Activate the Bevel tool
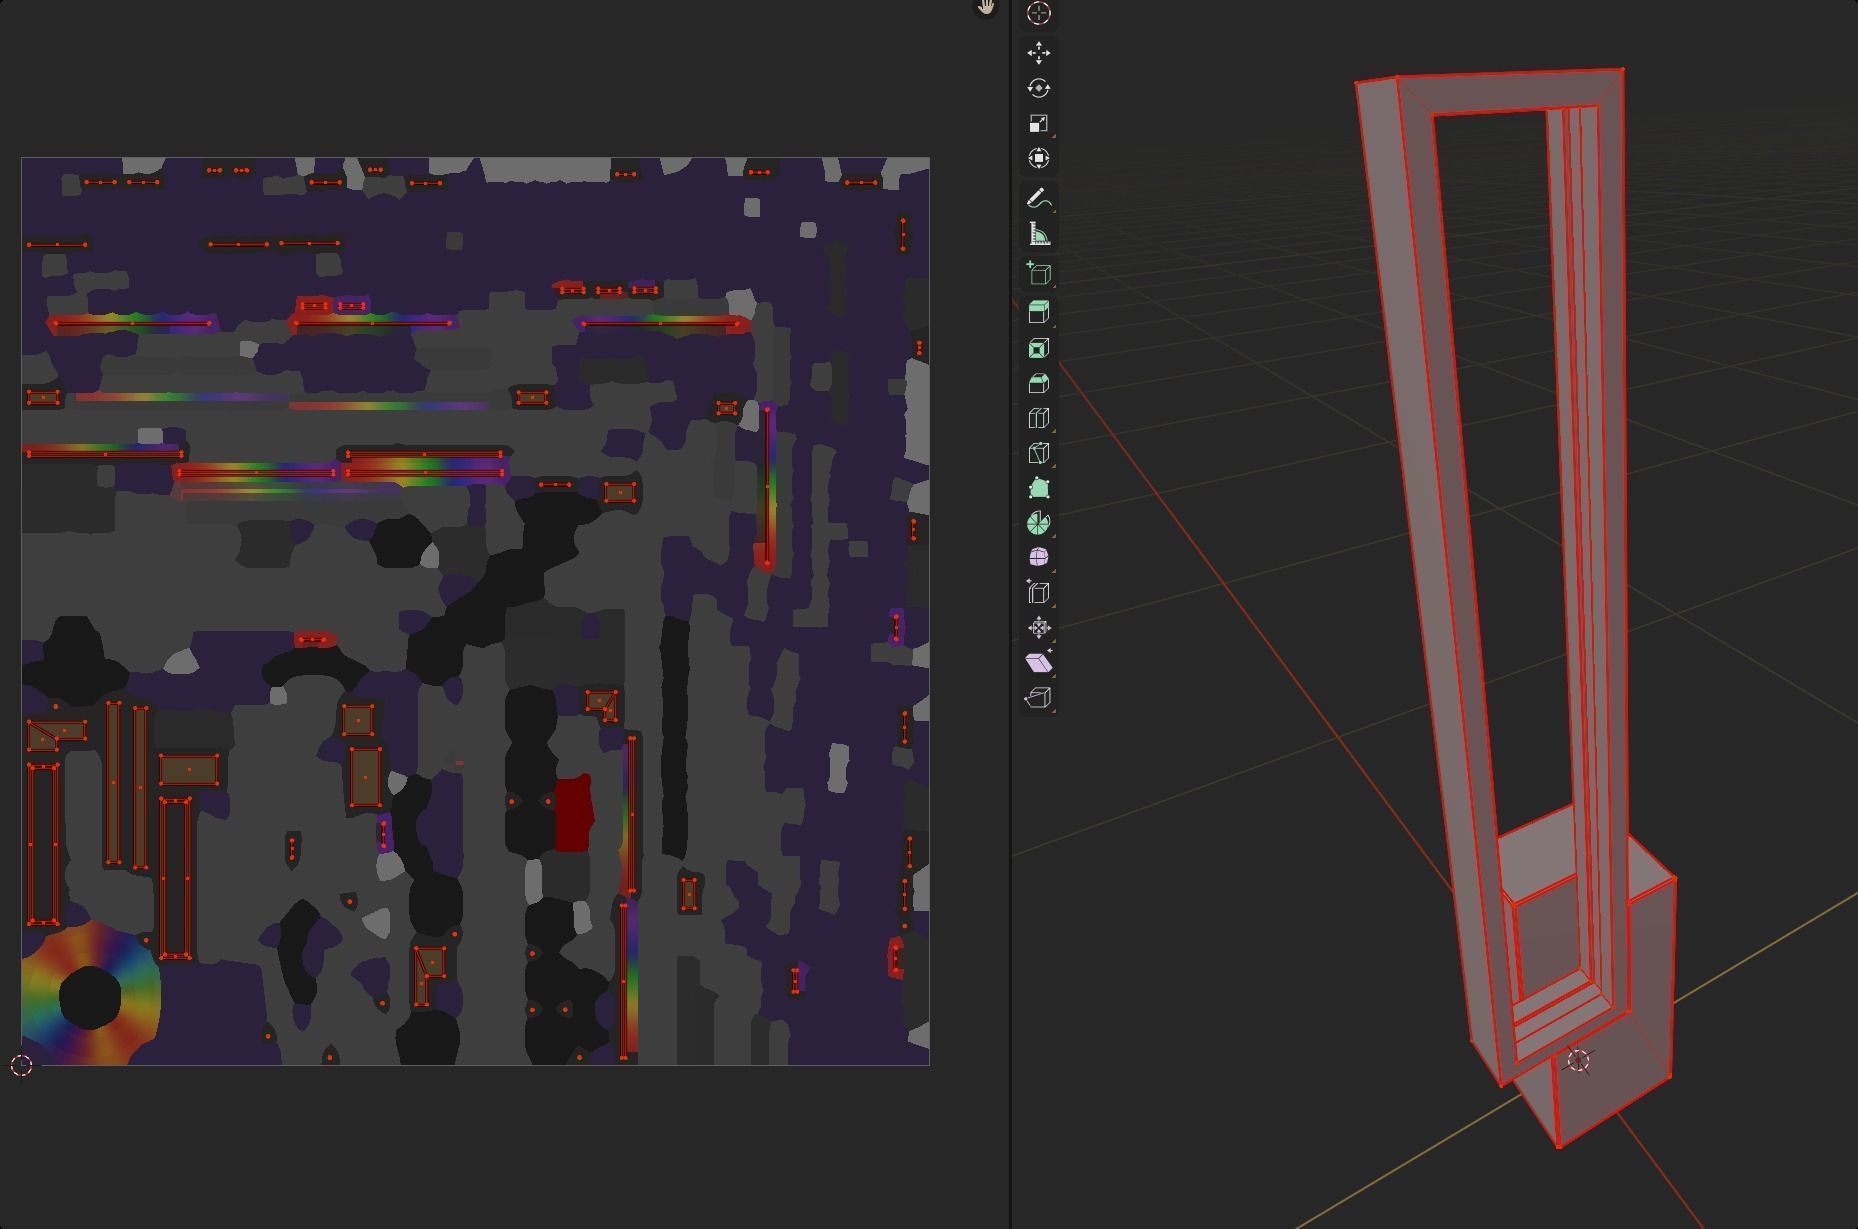Viewport: 1858px width, 1229px height. [x=1038, y=383]
